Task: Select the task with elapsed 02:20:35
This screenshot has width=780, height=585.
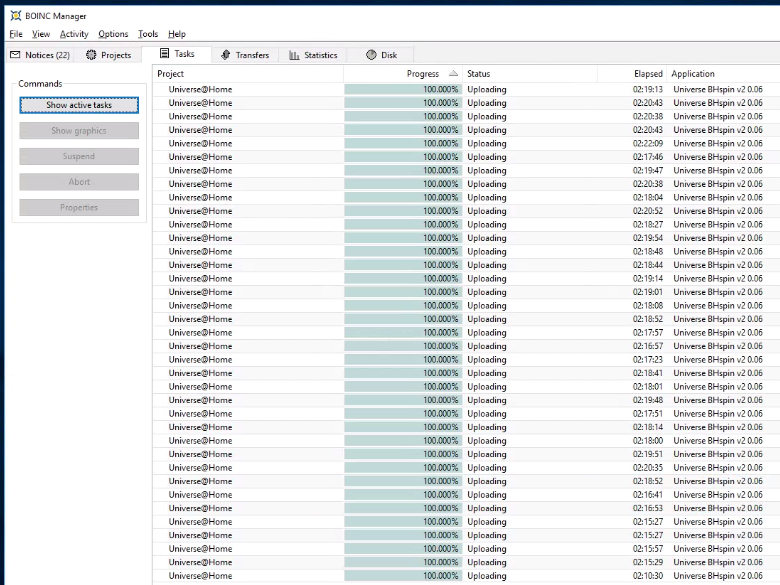Action: 466,468
